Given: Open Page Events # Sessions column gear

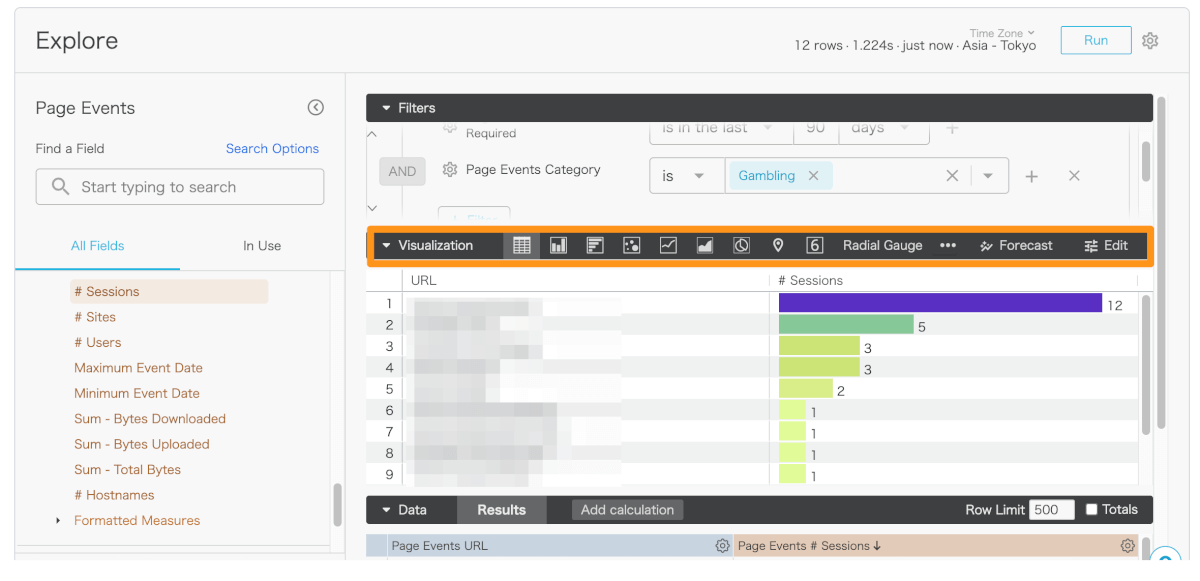Looking at the screenshot, I should coord(1128,546).
